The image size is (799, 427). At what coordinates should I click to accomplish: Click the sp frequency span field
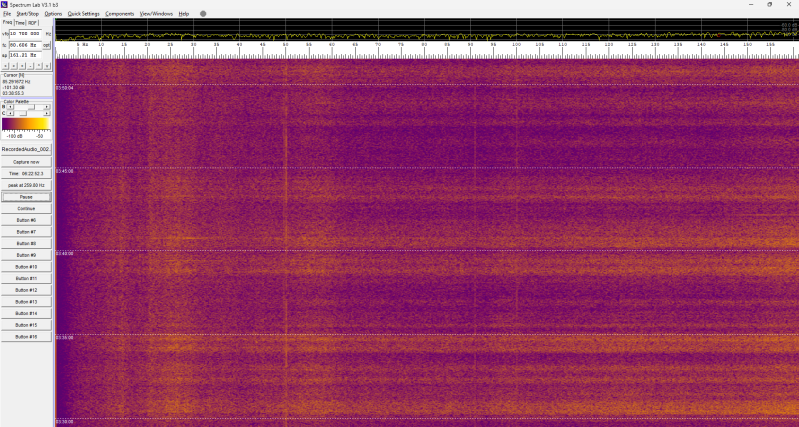[x=25, y=55]
